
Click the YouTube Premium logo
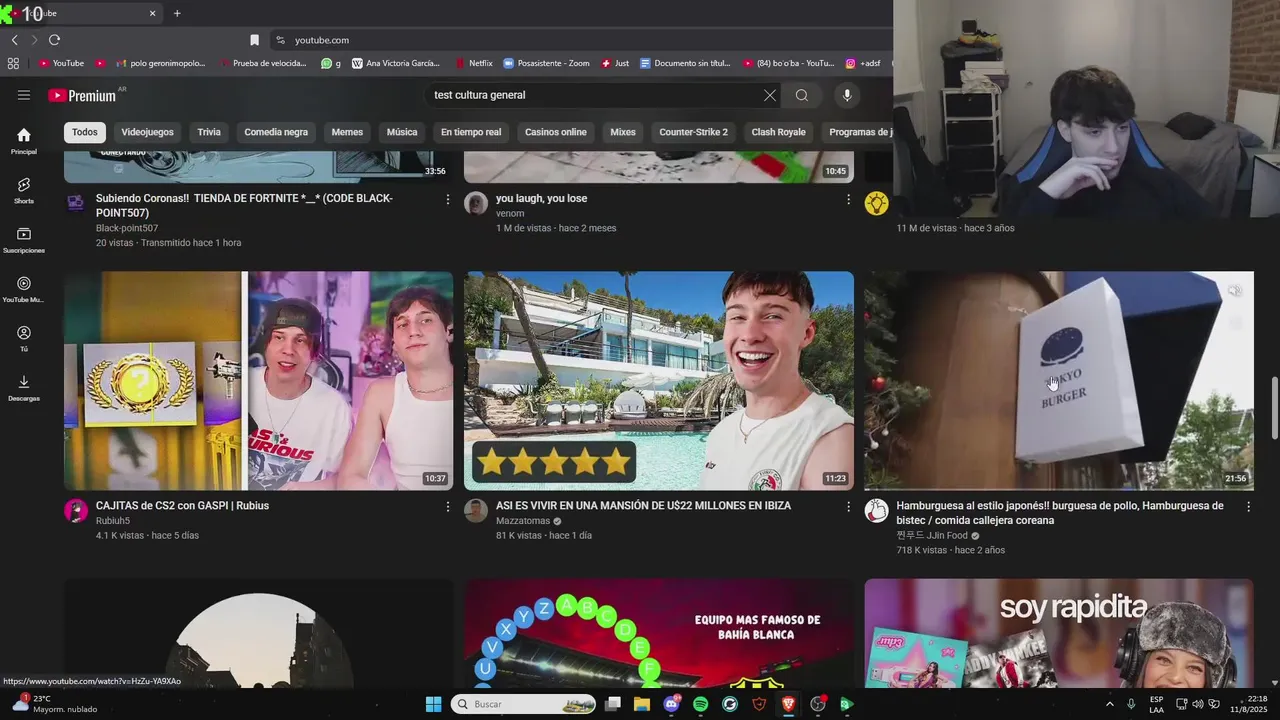click(x=82, y=96)
